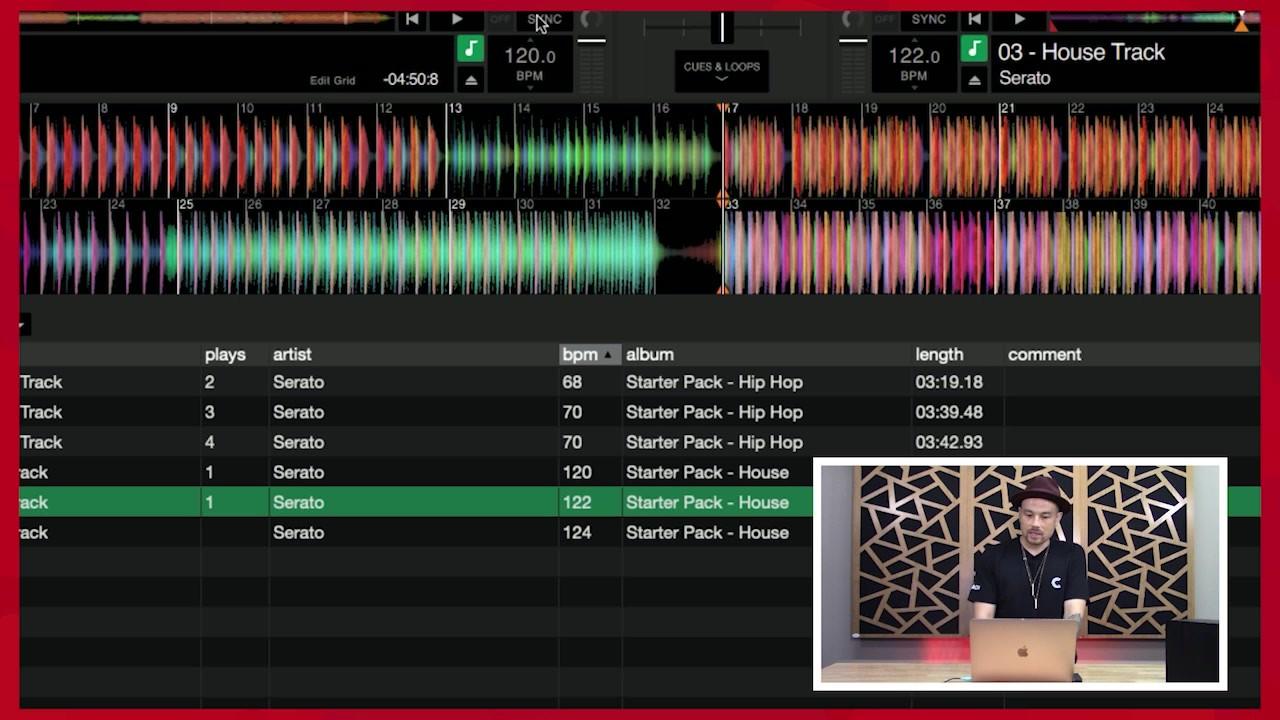
Task: Click bar marker 21 in upper waveform
Action: (x=1007, y=108)
